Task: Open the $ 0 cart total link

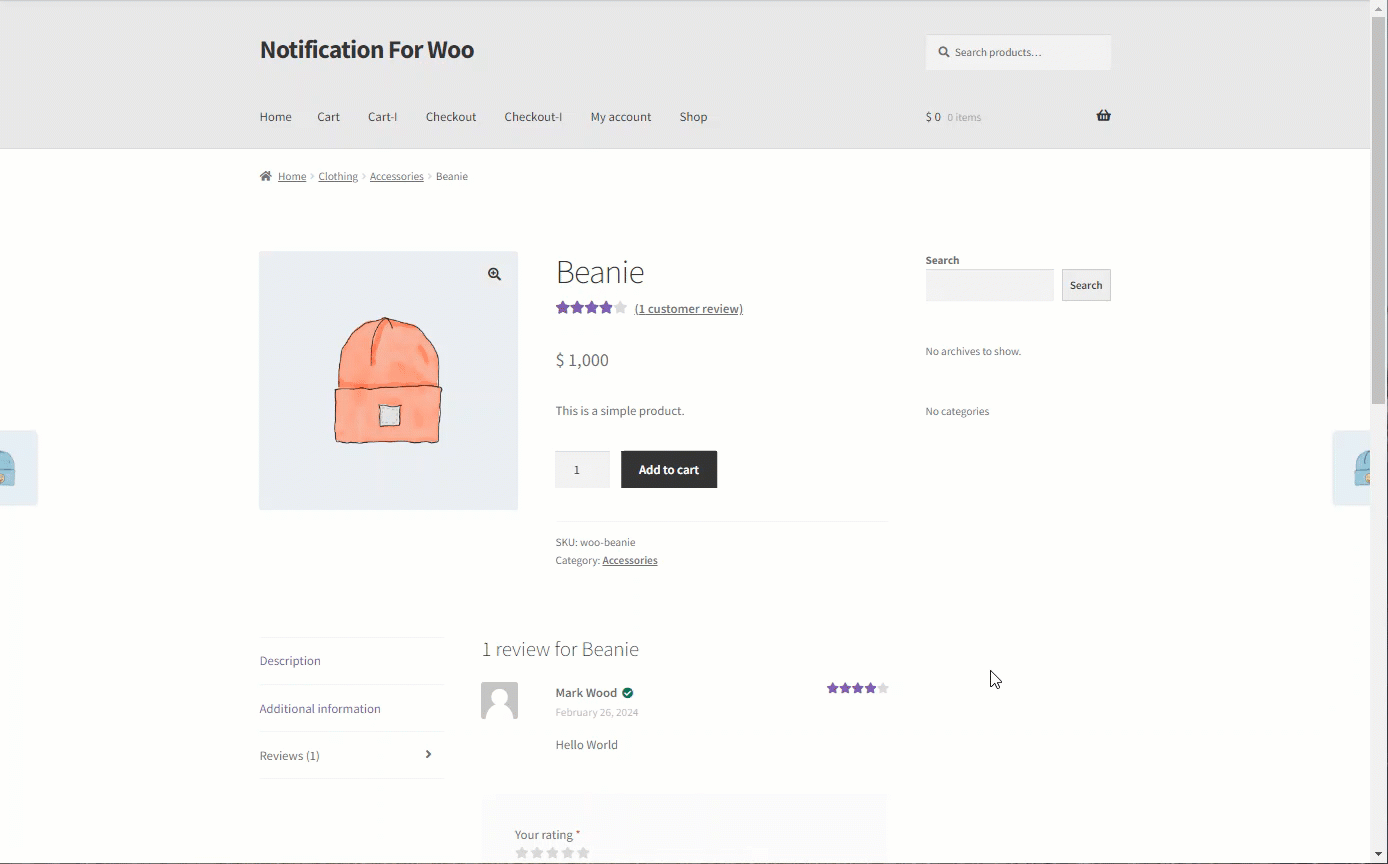Action: 953,117
